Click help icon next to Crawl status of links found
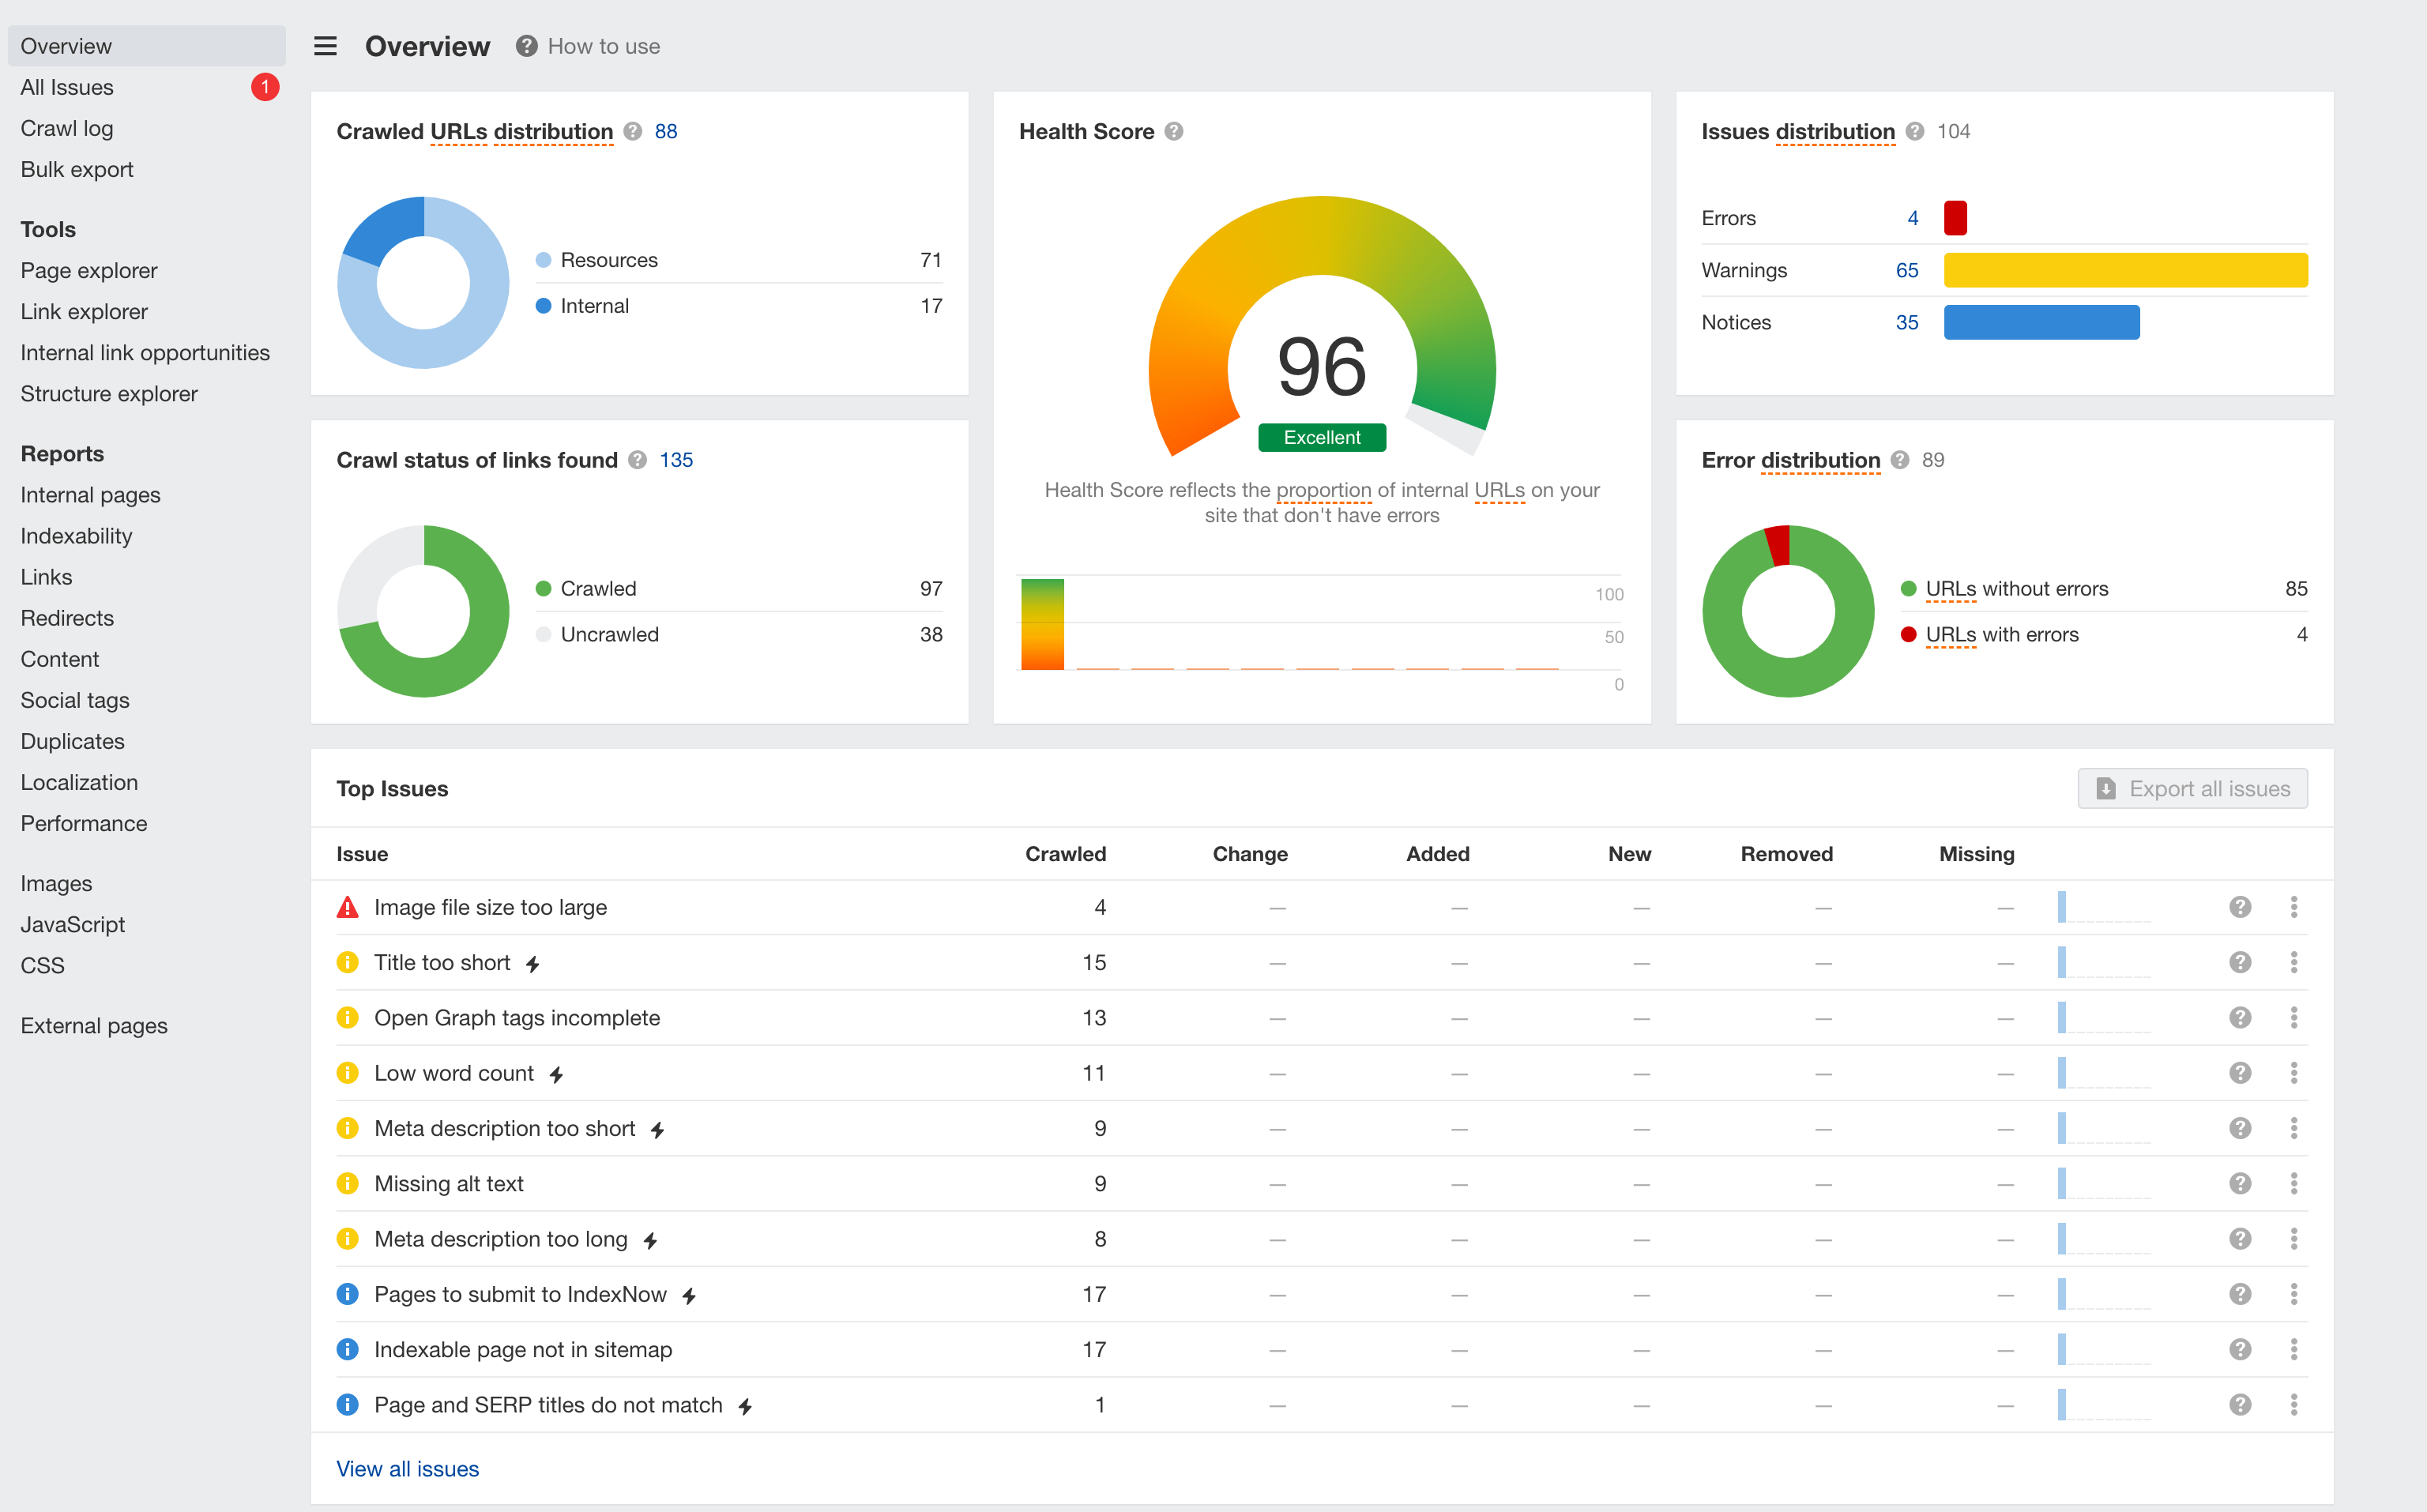The height and width of the screenshot is (1512, 2427). pos(637,460)
